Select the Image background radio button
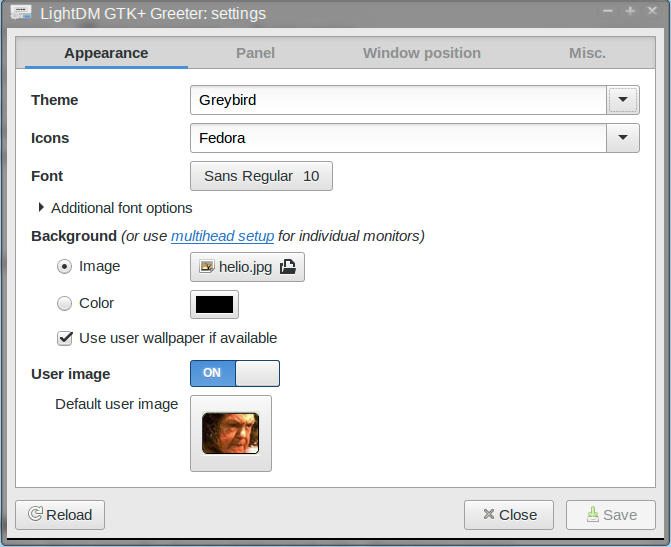Image resolution: width=671 pixels, height=547 pixels. (x=65, y=267)
